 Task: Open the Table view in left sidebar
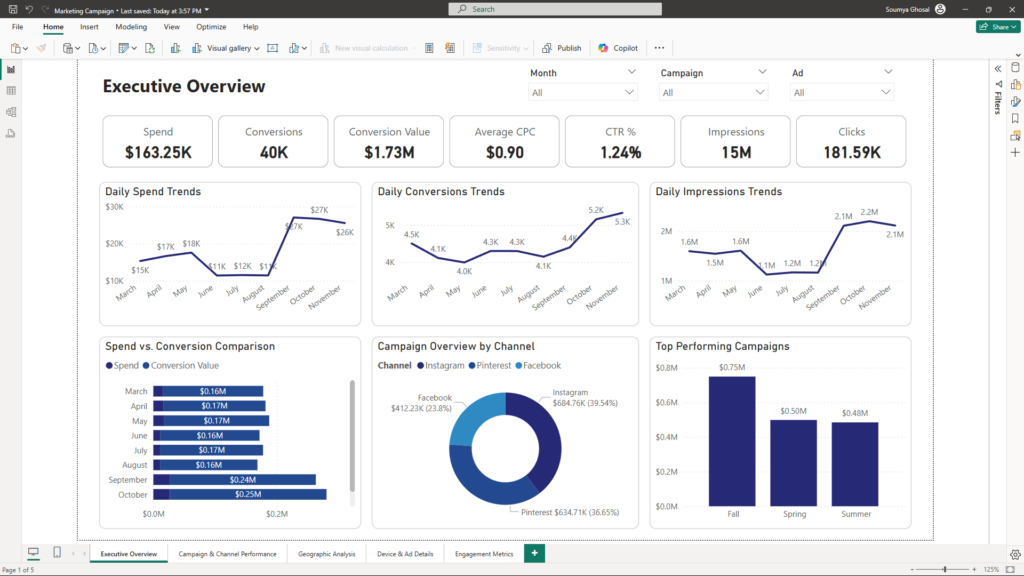pos(11,90)
